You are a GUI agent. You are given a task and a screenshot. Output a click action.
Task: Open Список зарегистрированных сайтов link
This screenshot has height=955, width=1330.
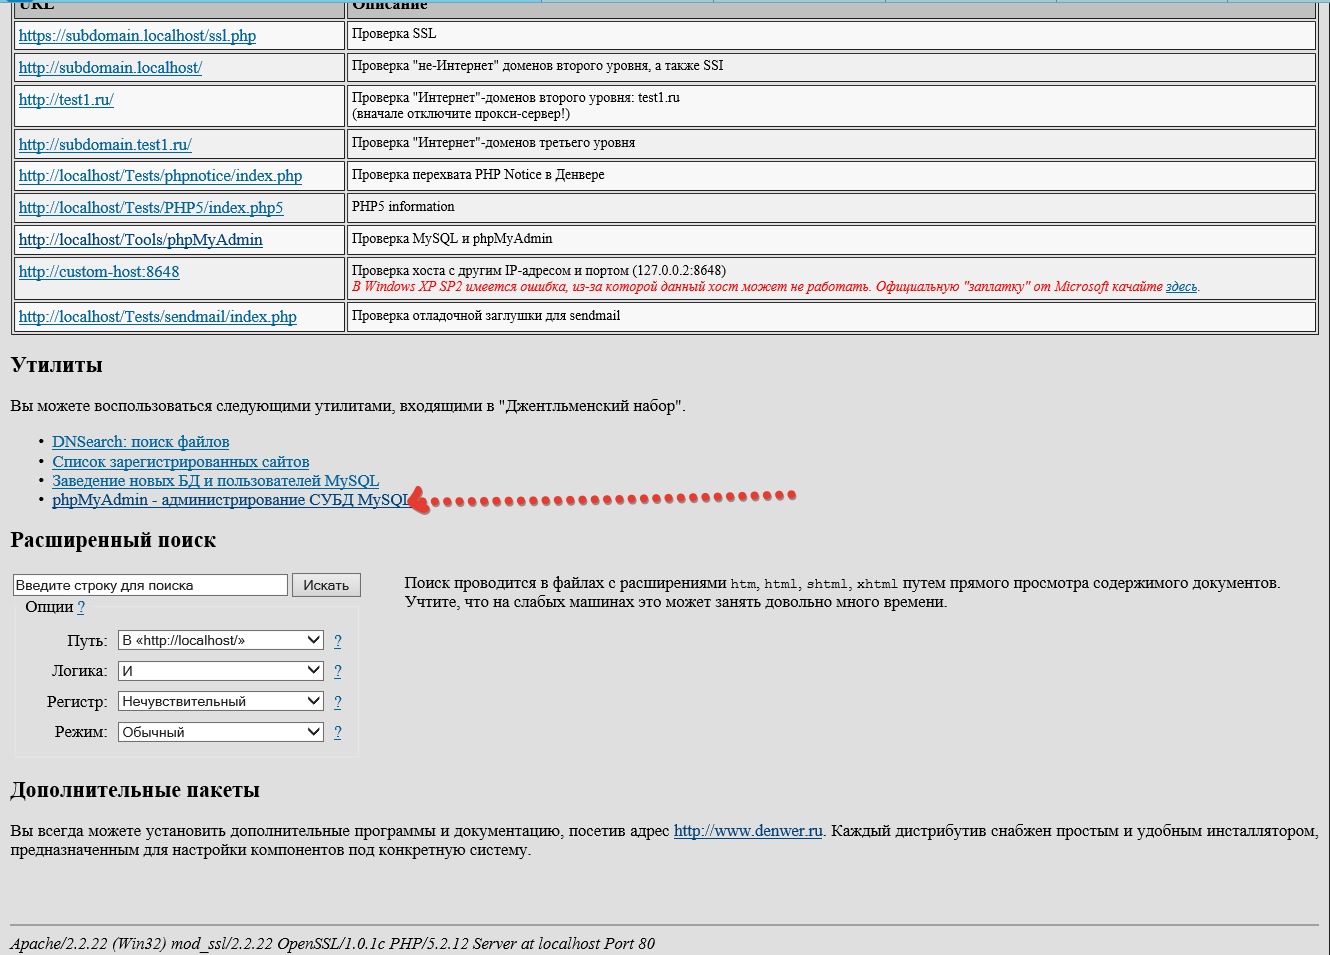coord(181,462)
